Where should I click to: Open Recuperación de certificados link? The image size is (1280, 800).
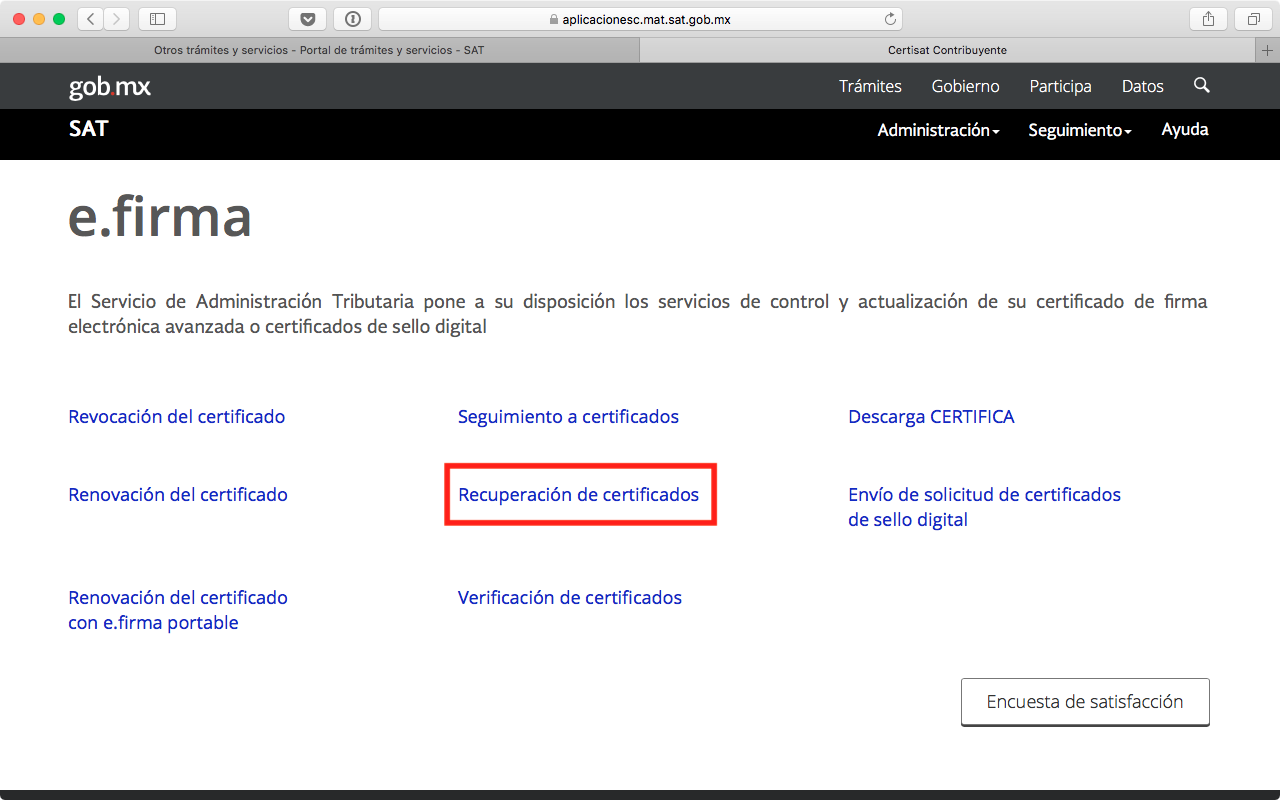click(x=578, y=494)
